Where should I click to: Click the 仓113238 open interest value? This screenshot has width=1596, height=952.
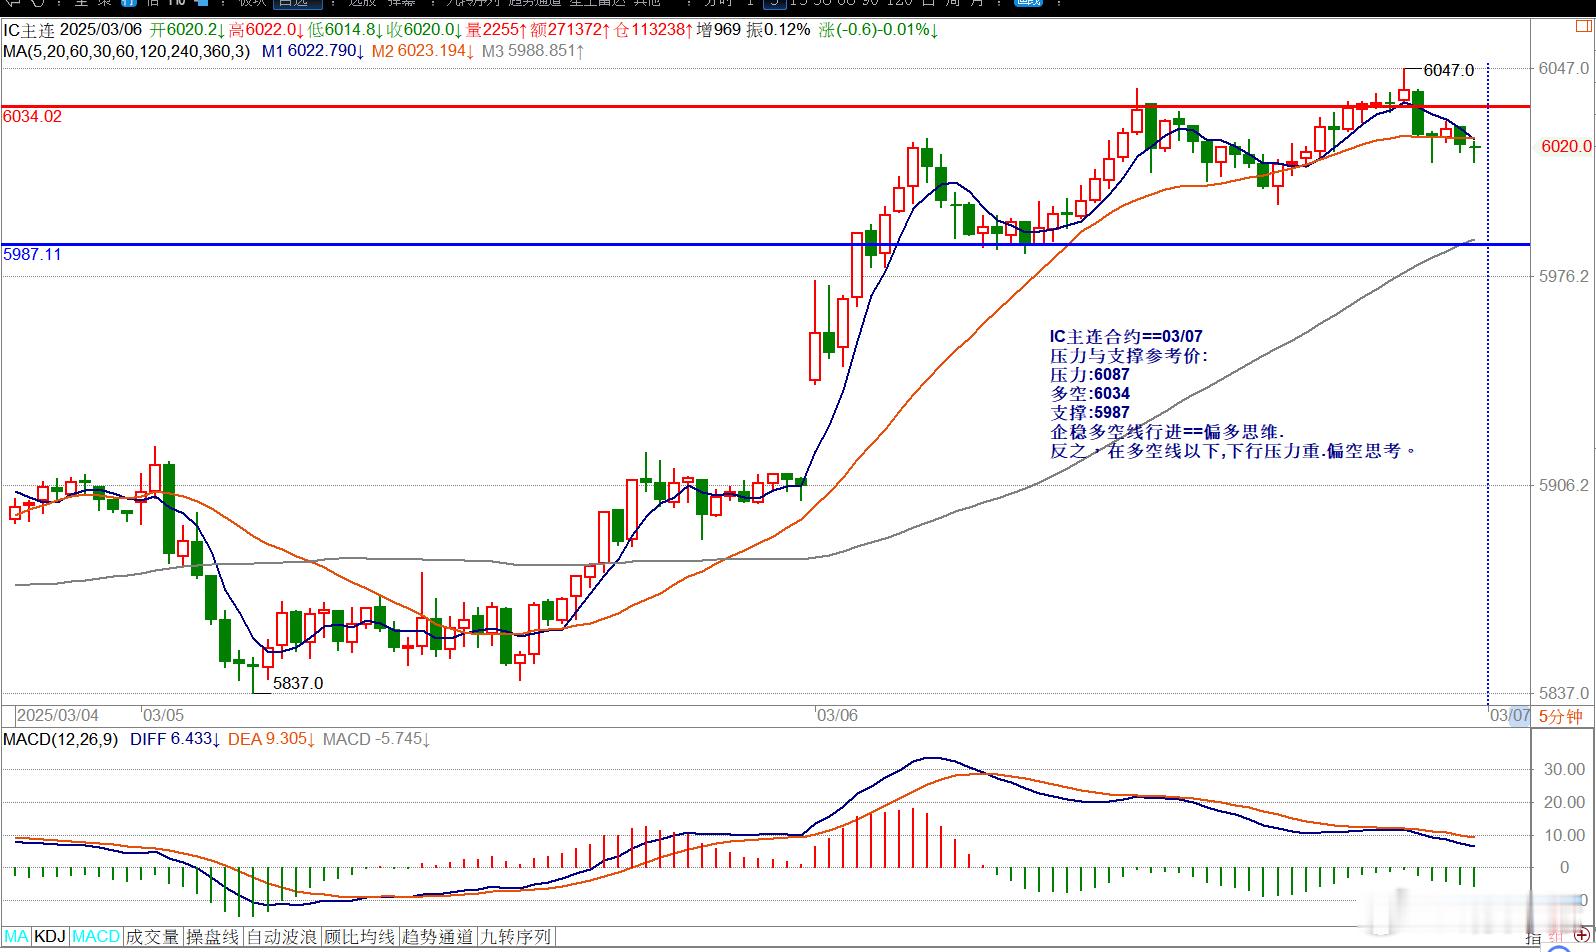653,30
